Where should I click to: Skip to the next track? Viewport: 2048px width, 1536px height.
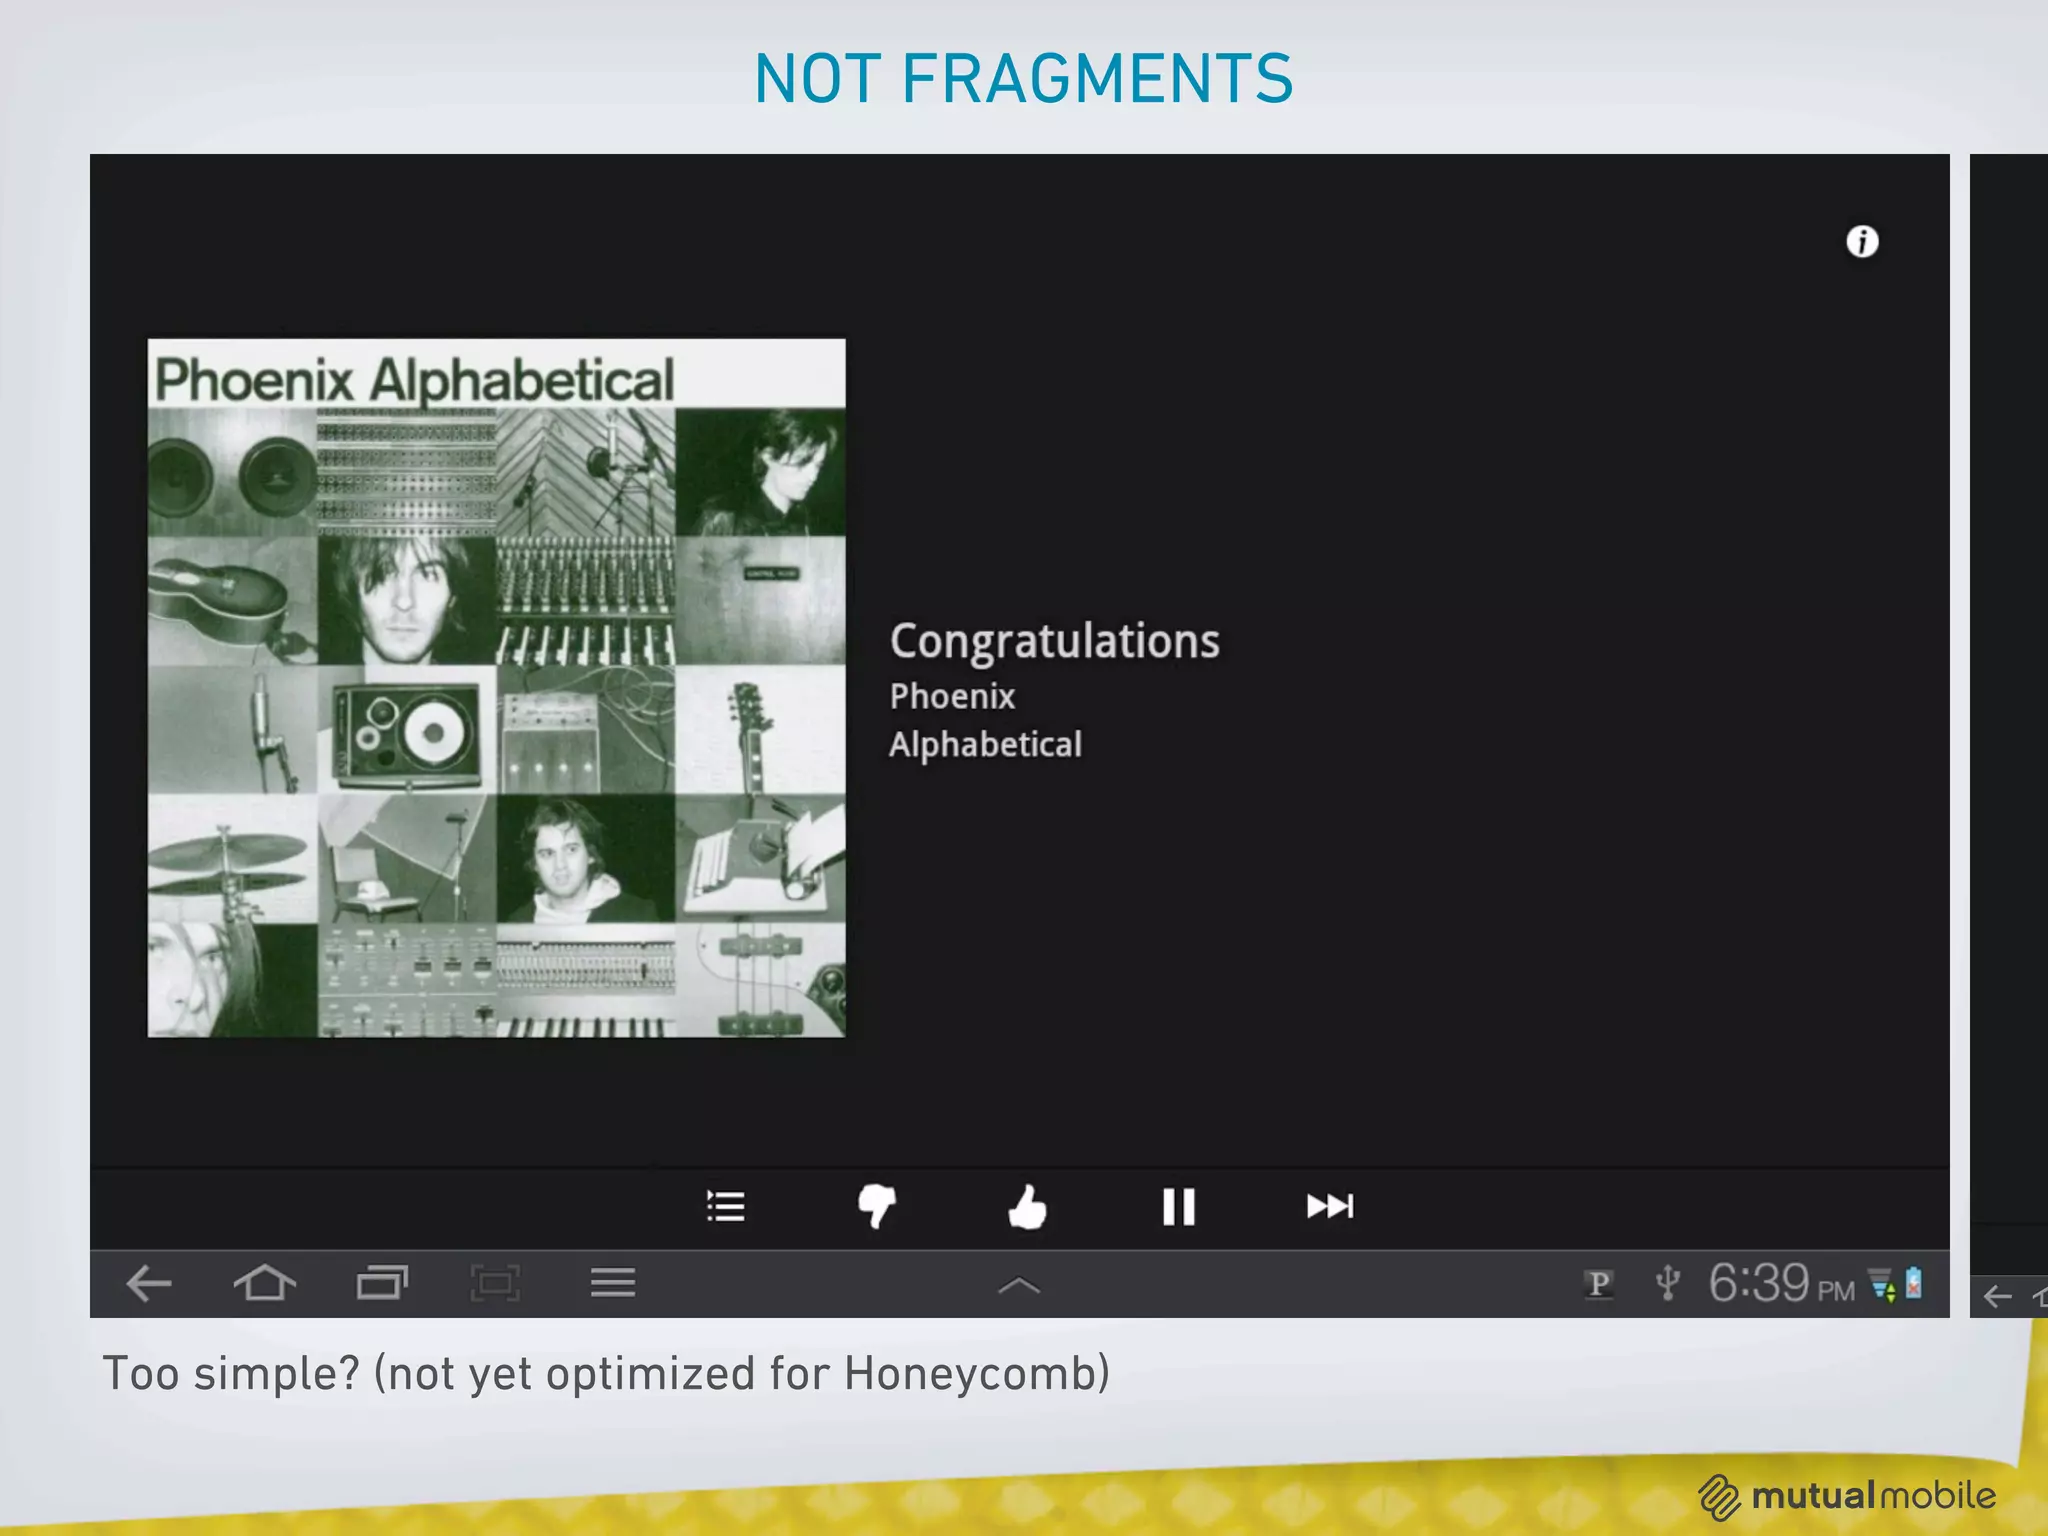pos(1330,1206)
